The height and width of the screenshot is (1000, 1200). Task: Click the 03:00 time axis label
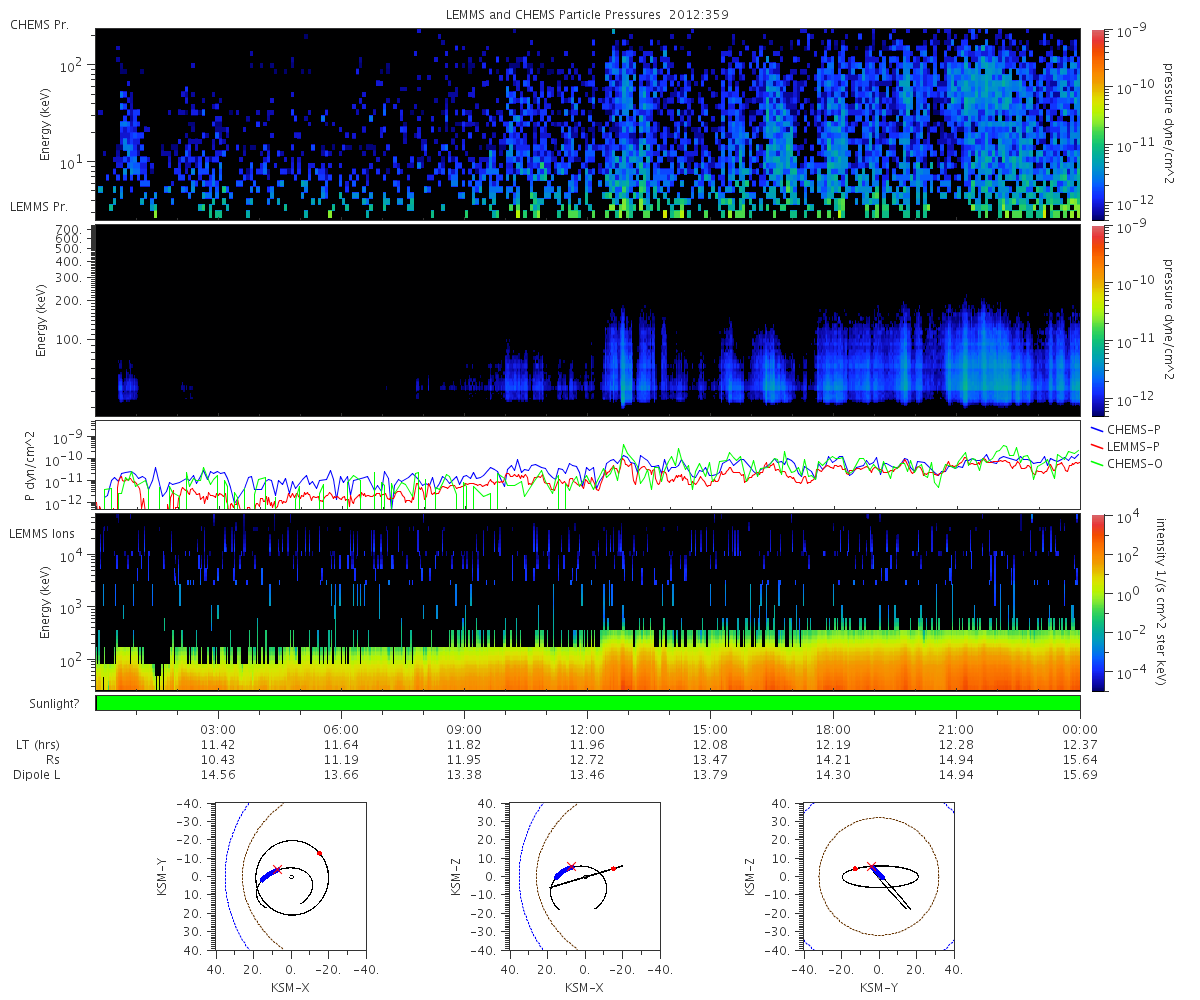coord(218,730)
